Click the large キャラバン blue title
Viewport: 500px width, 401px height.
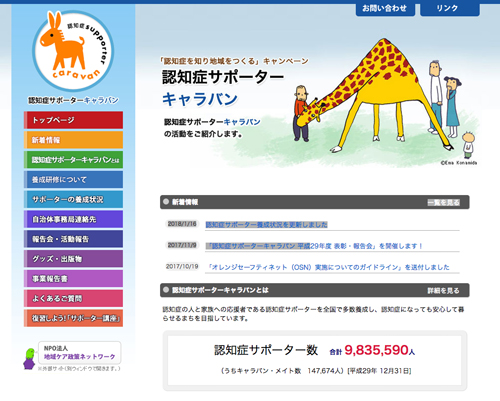tap(200, 99)
